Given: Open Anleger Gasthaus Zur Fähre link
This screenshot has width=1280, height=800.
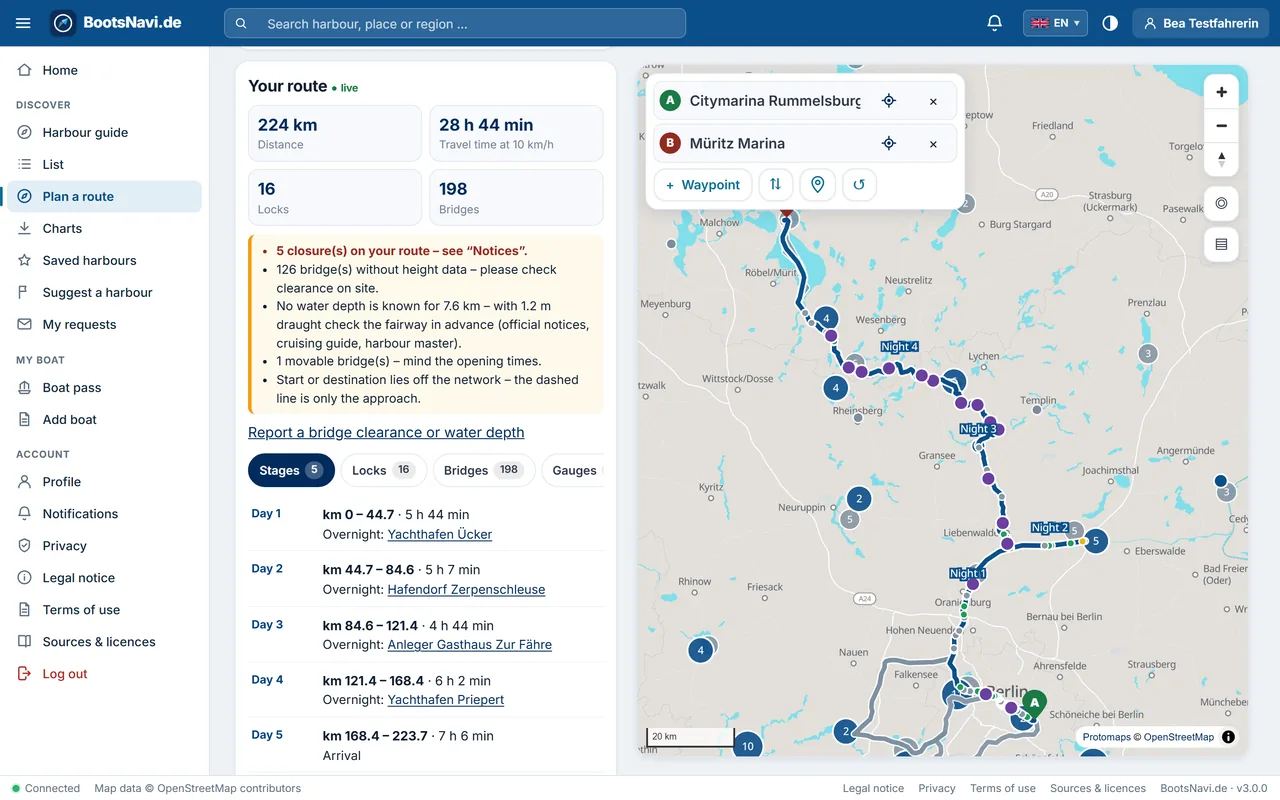Looking at the screenshot, I should (x=470, y=645).
